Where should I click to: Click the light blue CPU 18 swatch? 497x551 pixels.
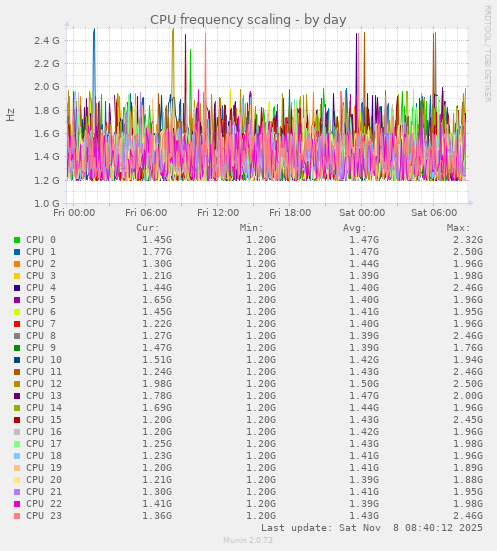click(17, 456)
